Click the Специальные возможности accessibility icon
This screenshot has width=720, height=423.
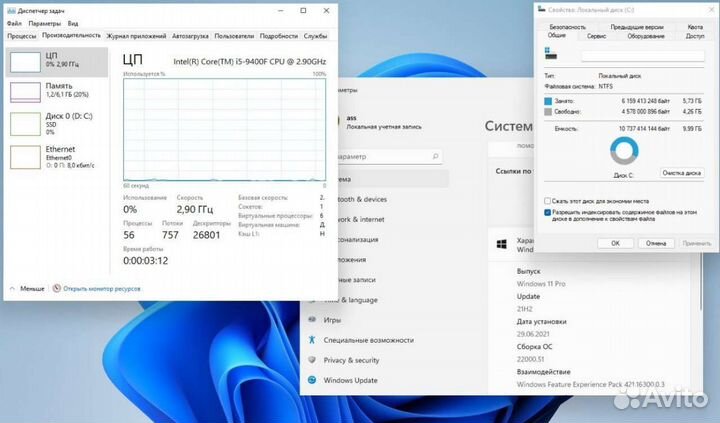pos(312,340)
